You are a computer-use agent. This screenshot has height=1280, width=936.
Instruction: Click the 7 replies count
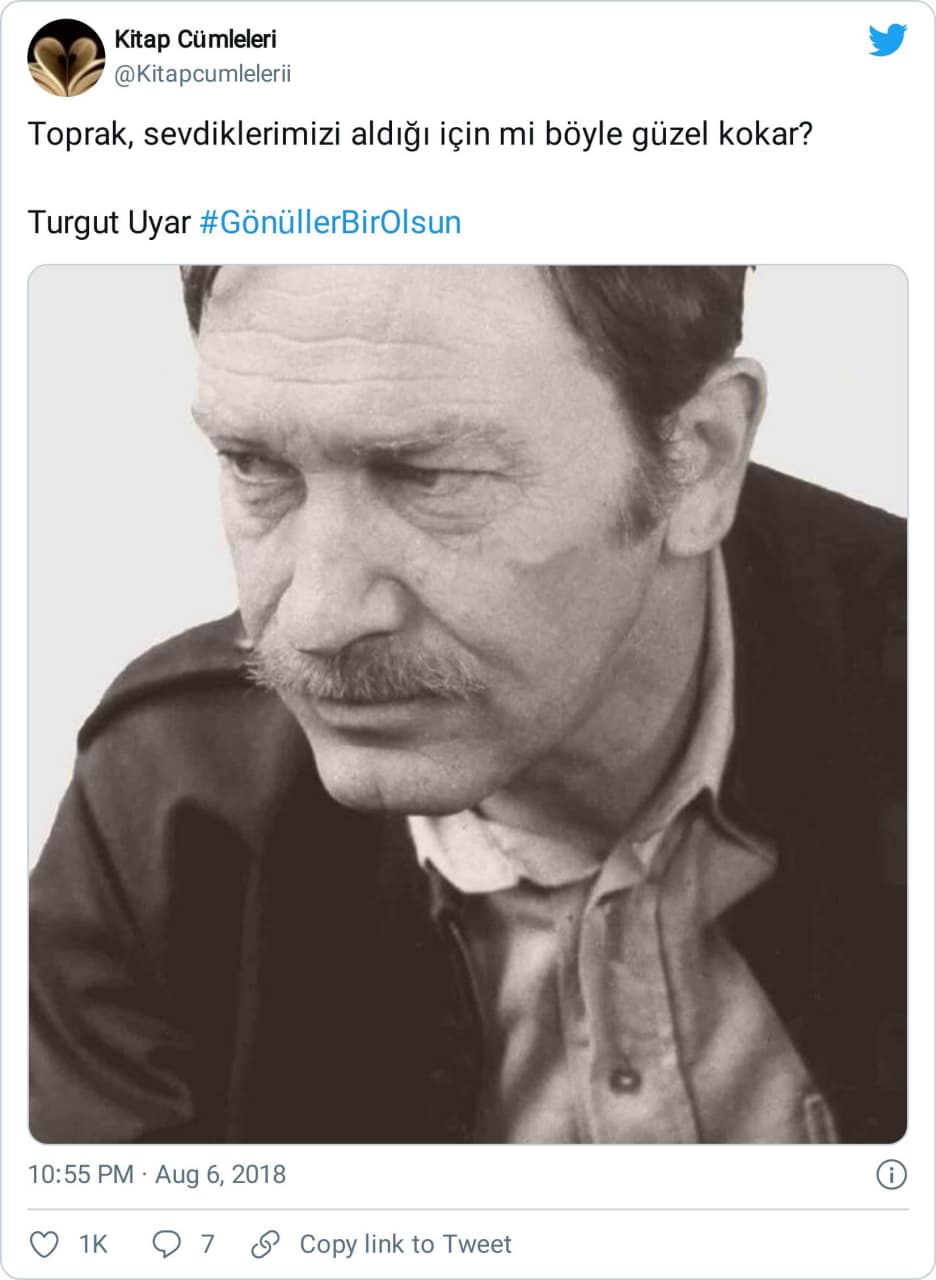click(207, 1244)
